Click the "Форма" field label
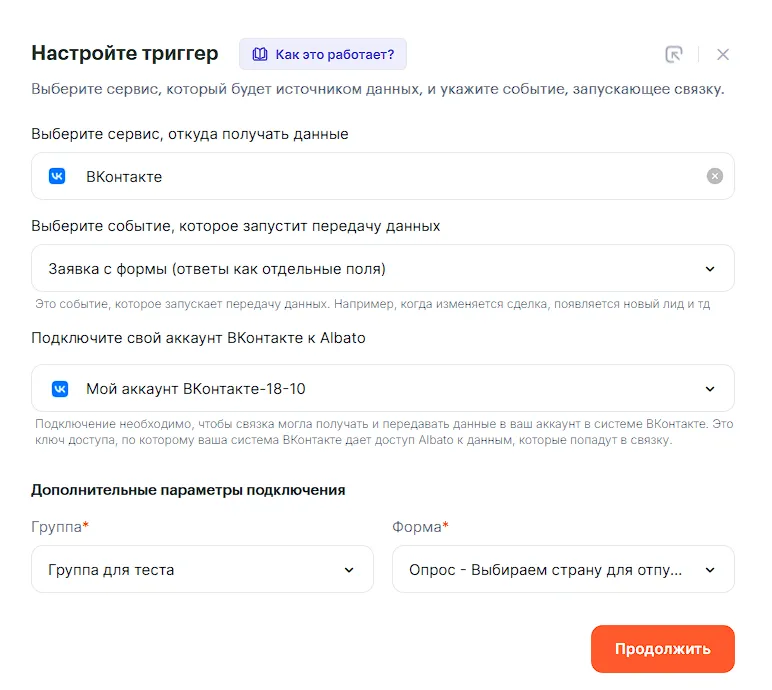 (x=416, y=526)
